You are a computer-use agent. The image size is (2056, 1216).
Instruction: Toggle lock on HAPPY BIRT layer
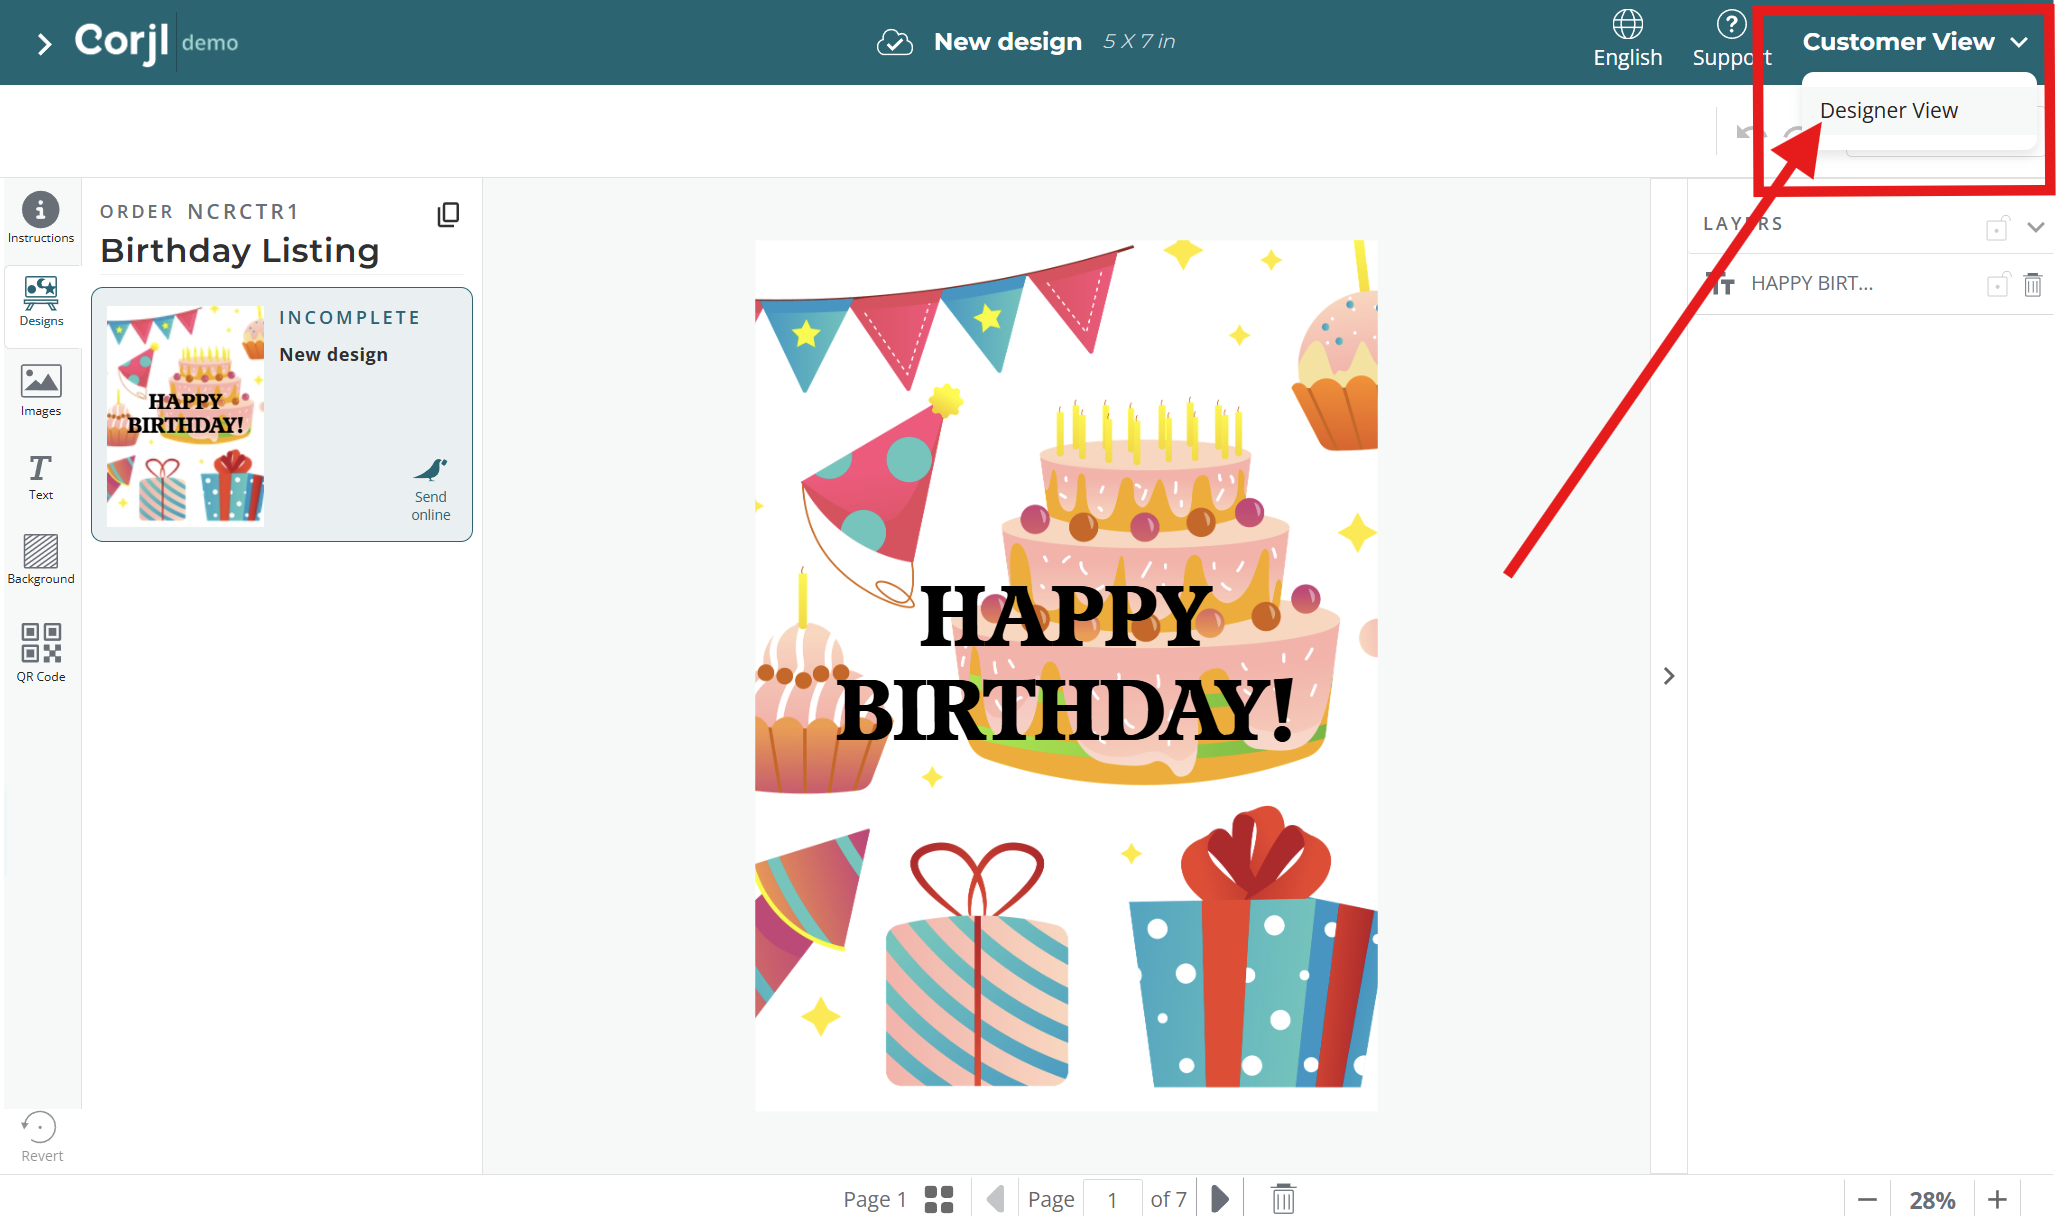click(1997, 285)
